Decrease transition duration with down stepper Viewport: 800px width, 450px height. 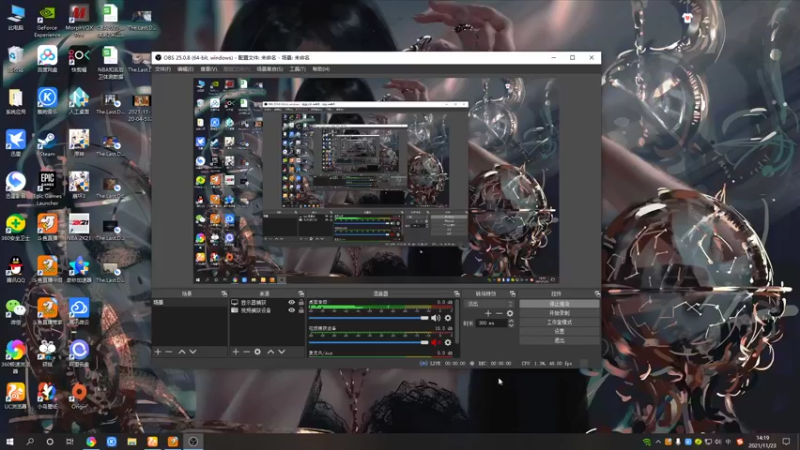pyautogui.click(x=511, y=325)
